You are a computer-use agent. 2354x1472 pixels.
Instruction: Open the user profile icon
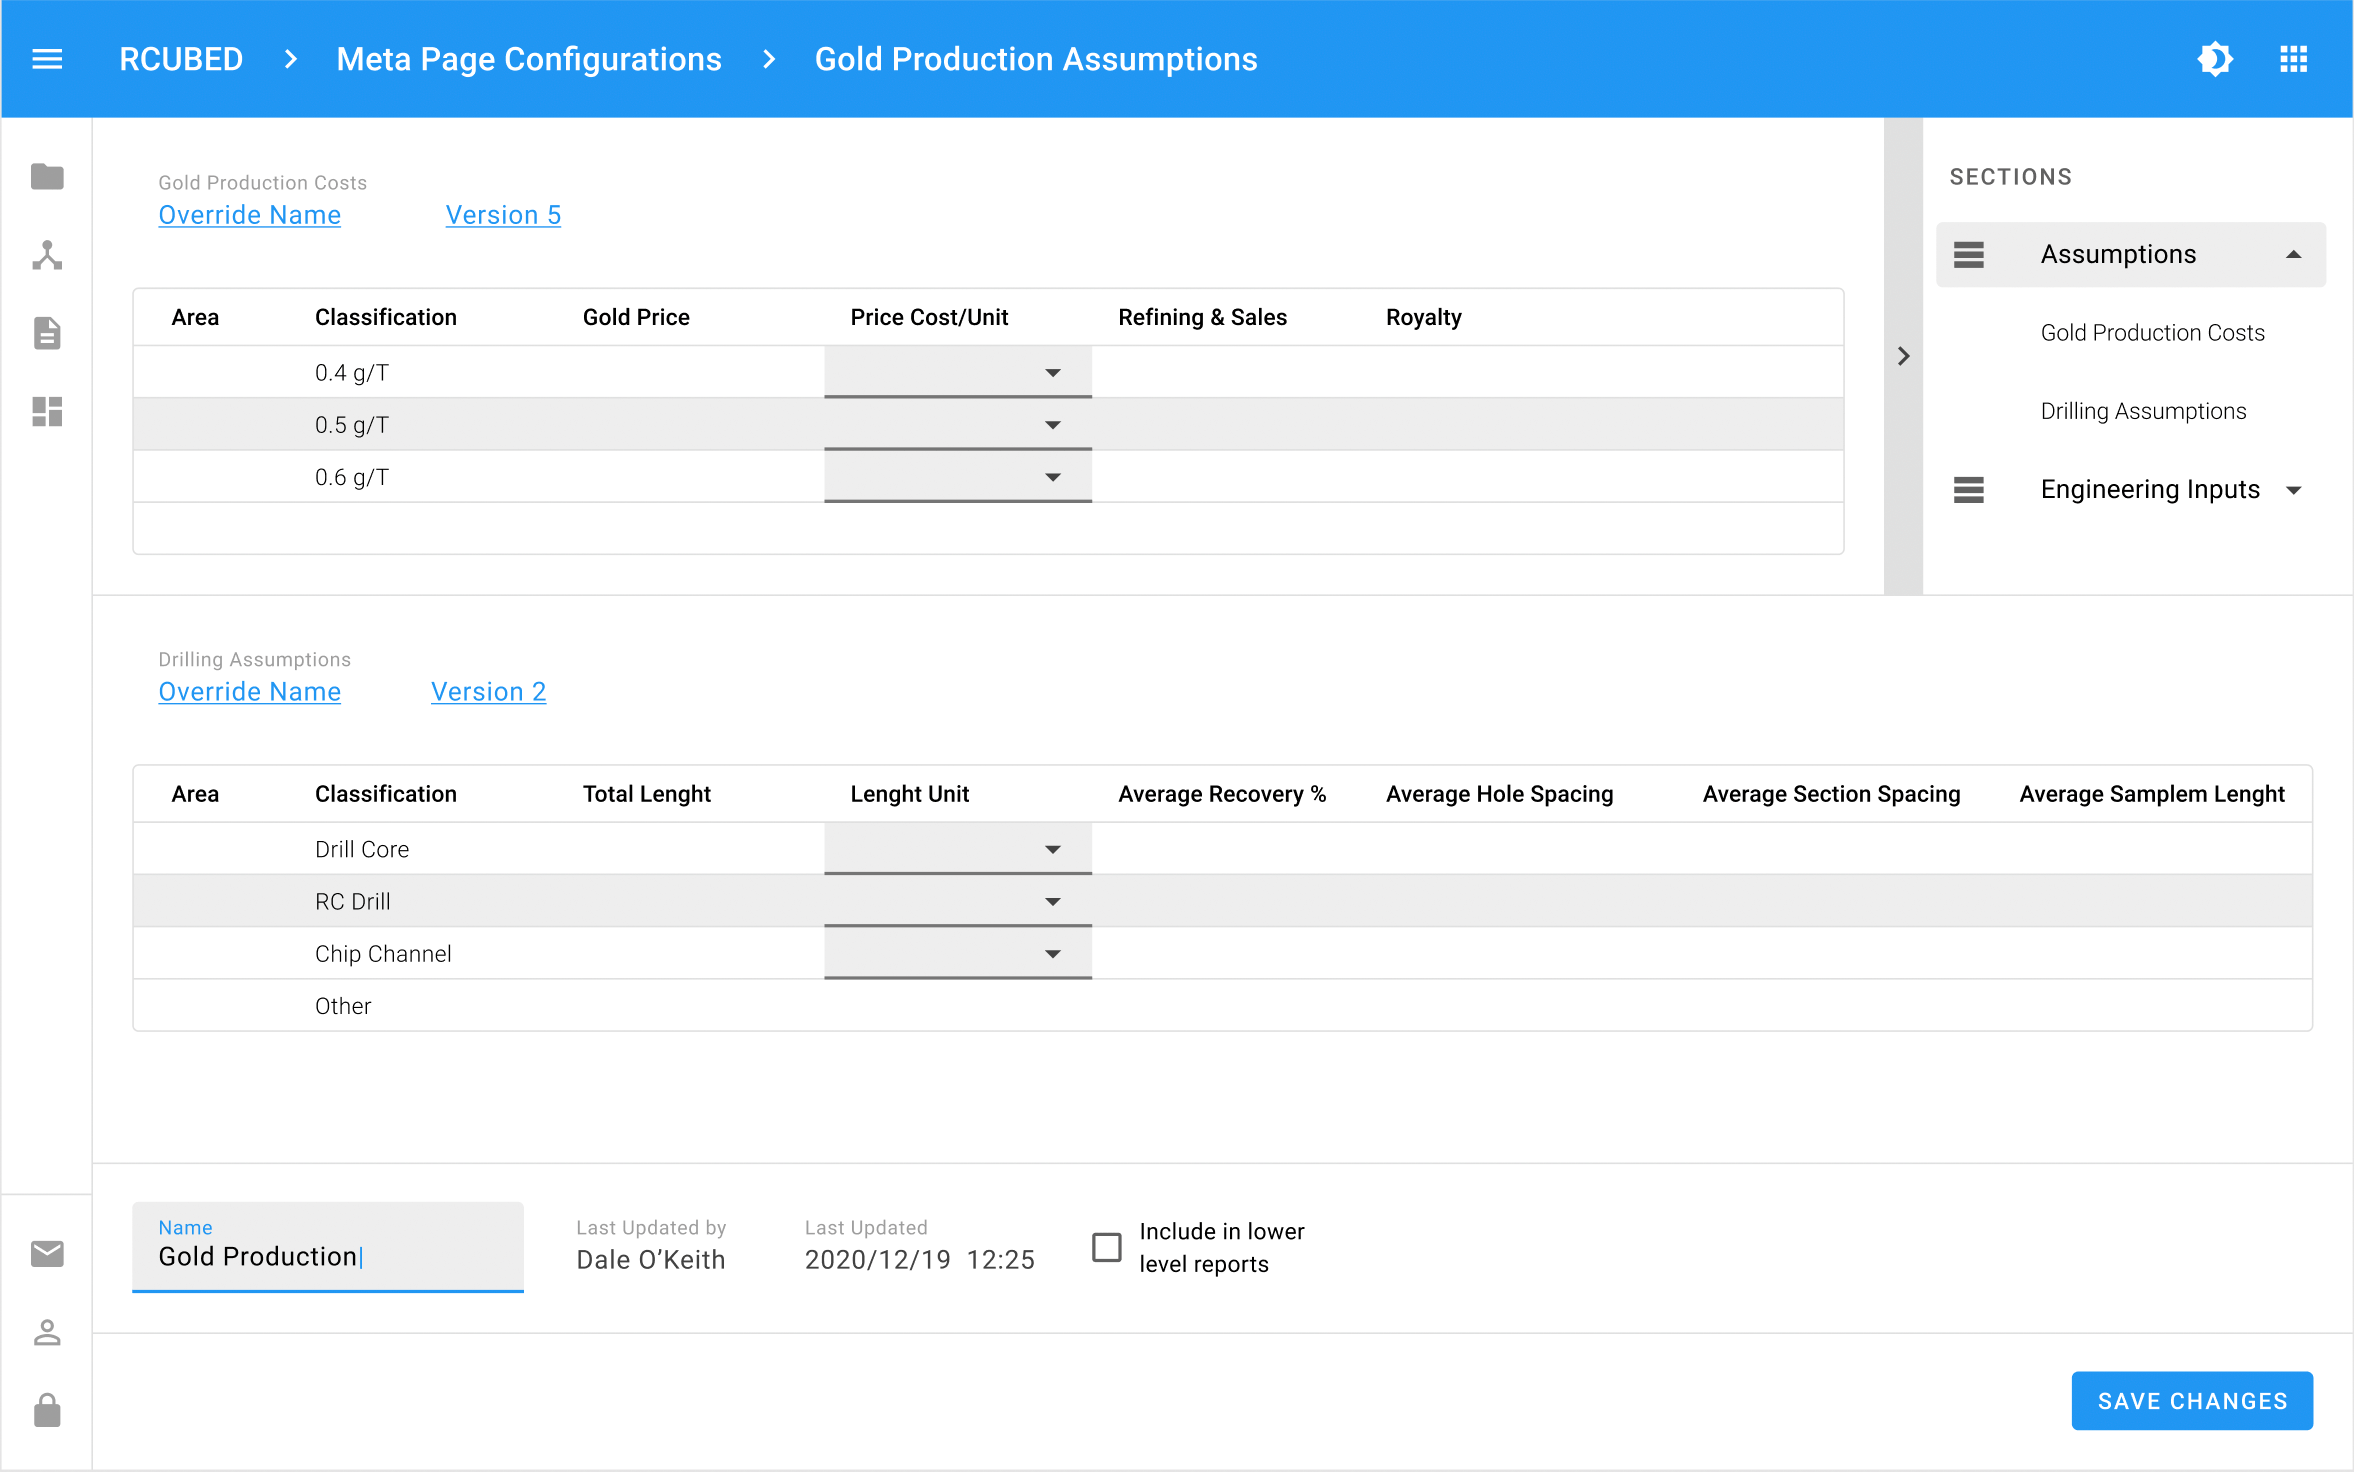(47, 1332)
